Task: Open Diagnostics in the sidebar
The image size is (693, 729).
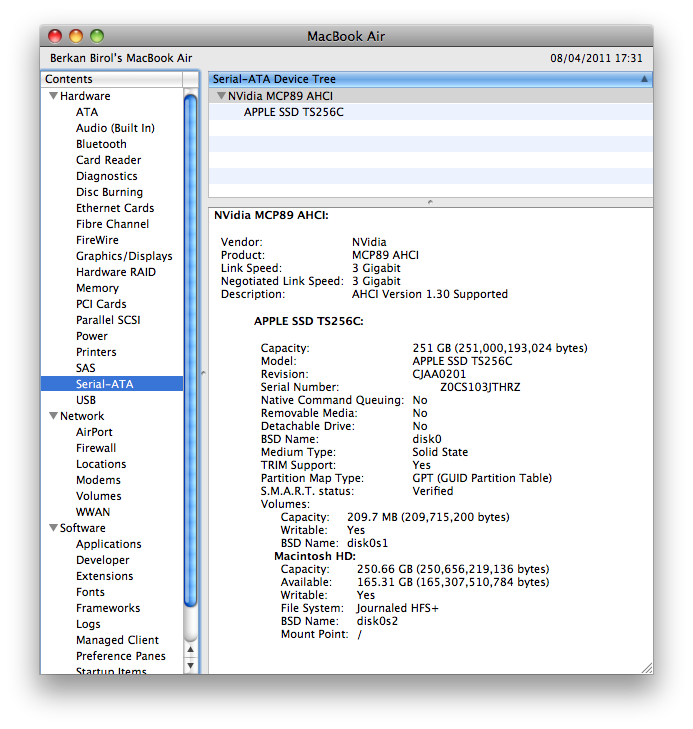Action: [x=106, y=176]
